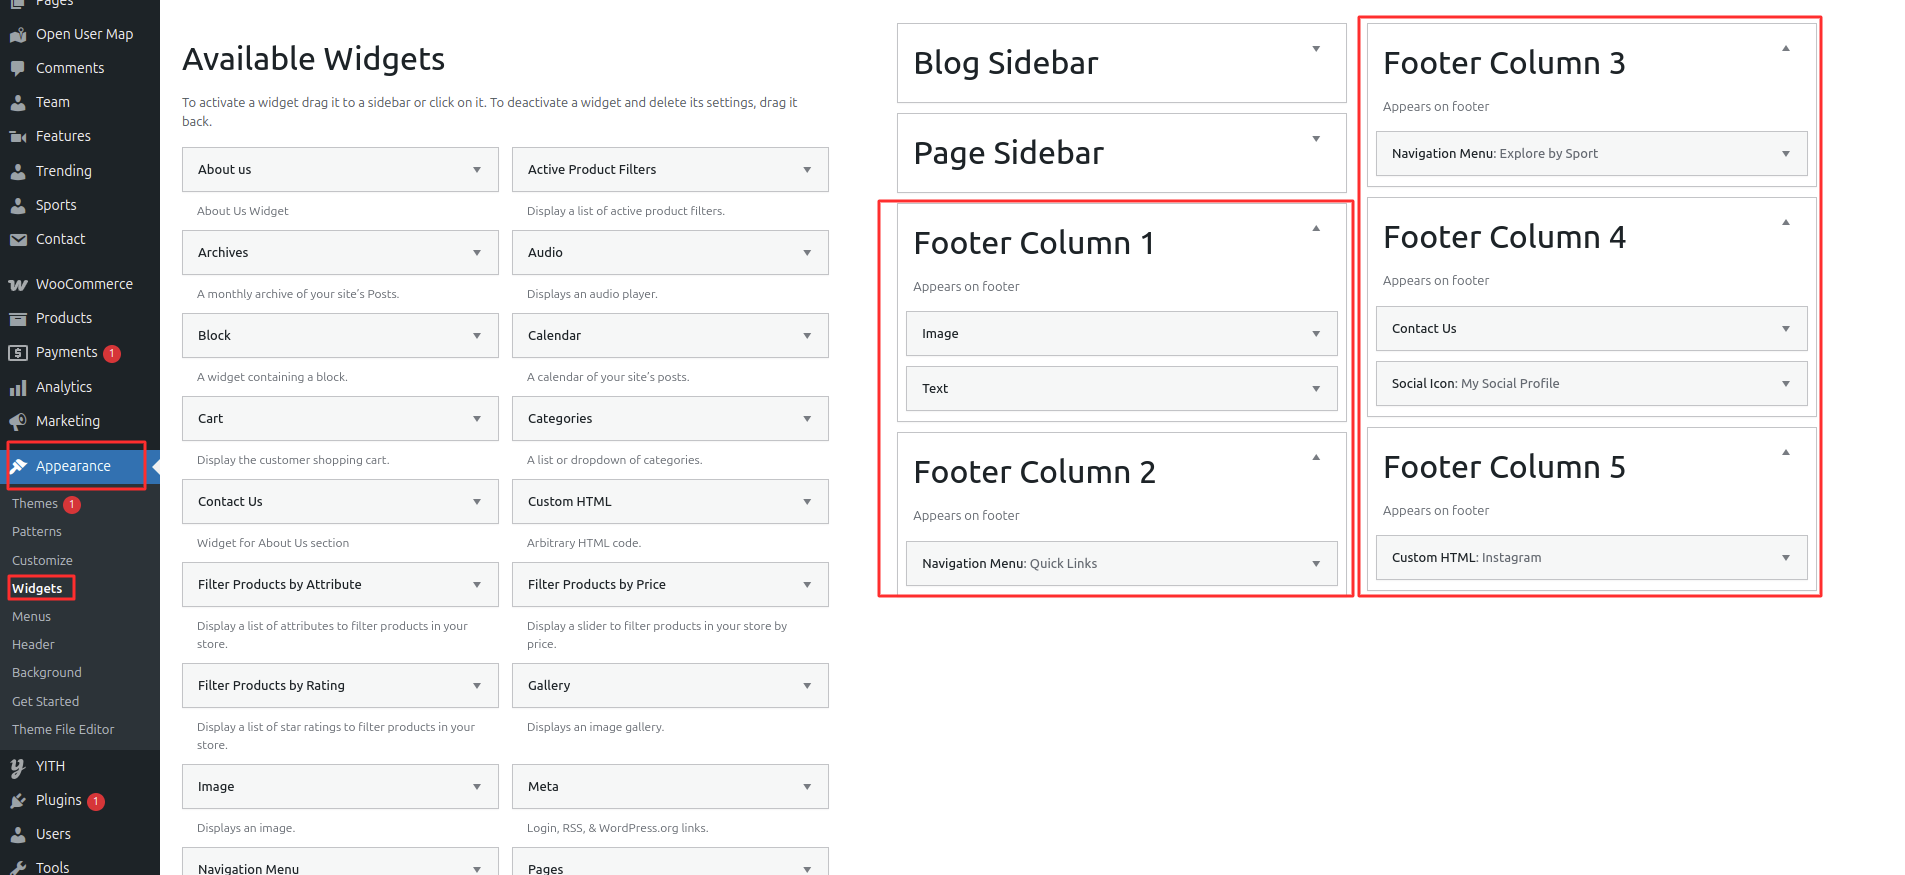Click the Payments icon showing a notification

pyautogui.click(x=18, y=352)
